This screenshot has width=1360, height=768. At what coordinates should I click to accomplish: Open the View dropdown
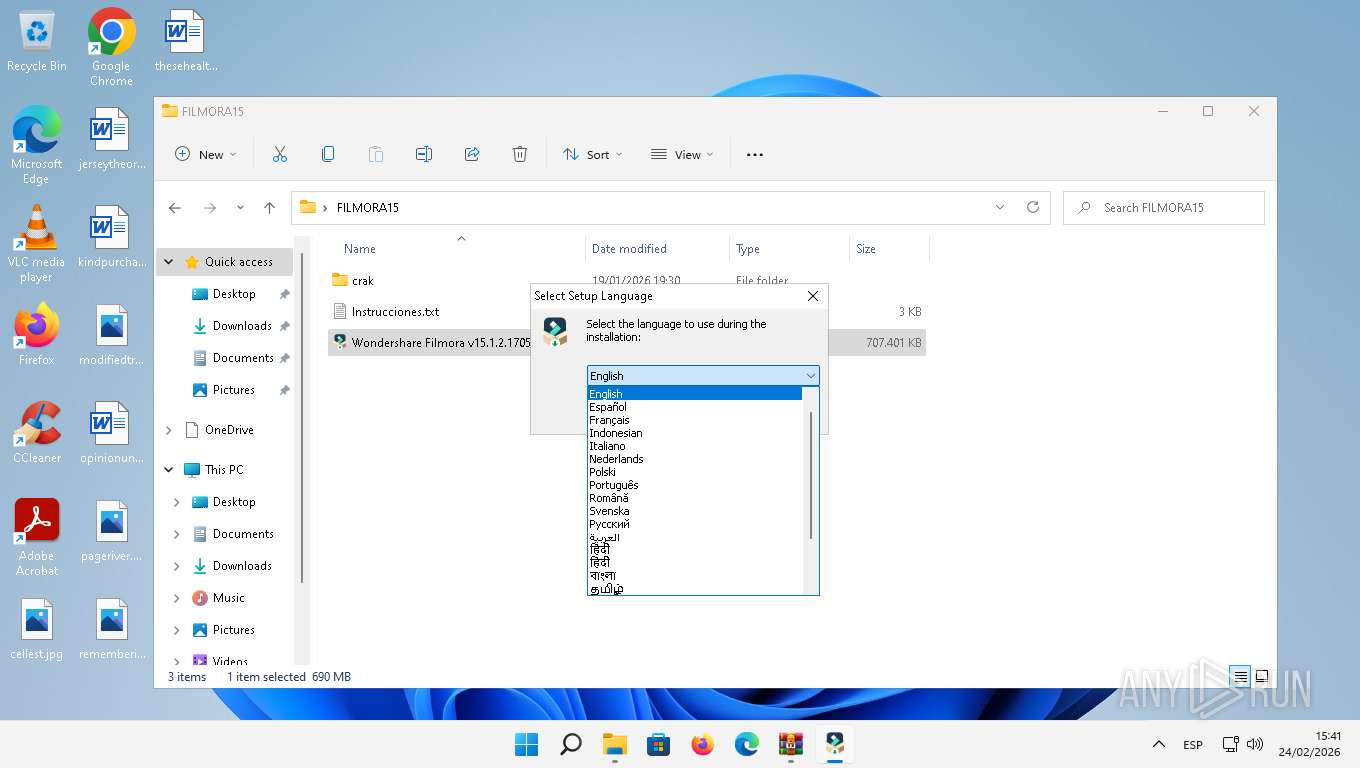[x=682, y=154]
